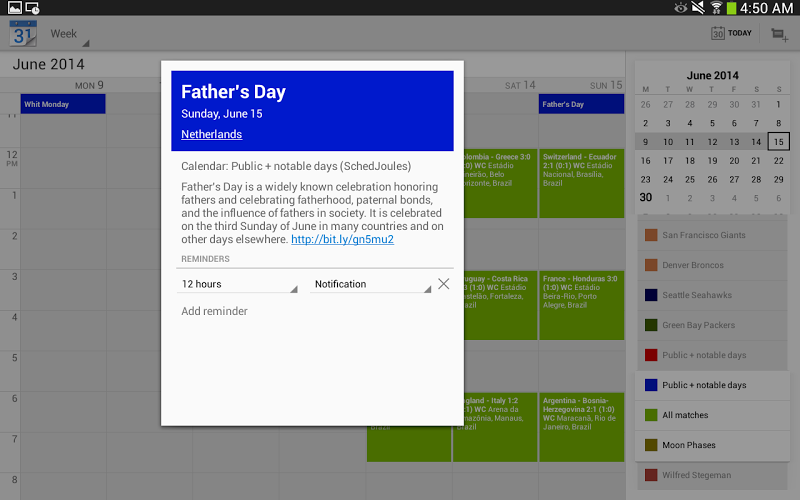Tap the 4:50 AM clock
Image resolution: width=800 pixels, height=500 pixels.
[x=766, y=8]
